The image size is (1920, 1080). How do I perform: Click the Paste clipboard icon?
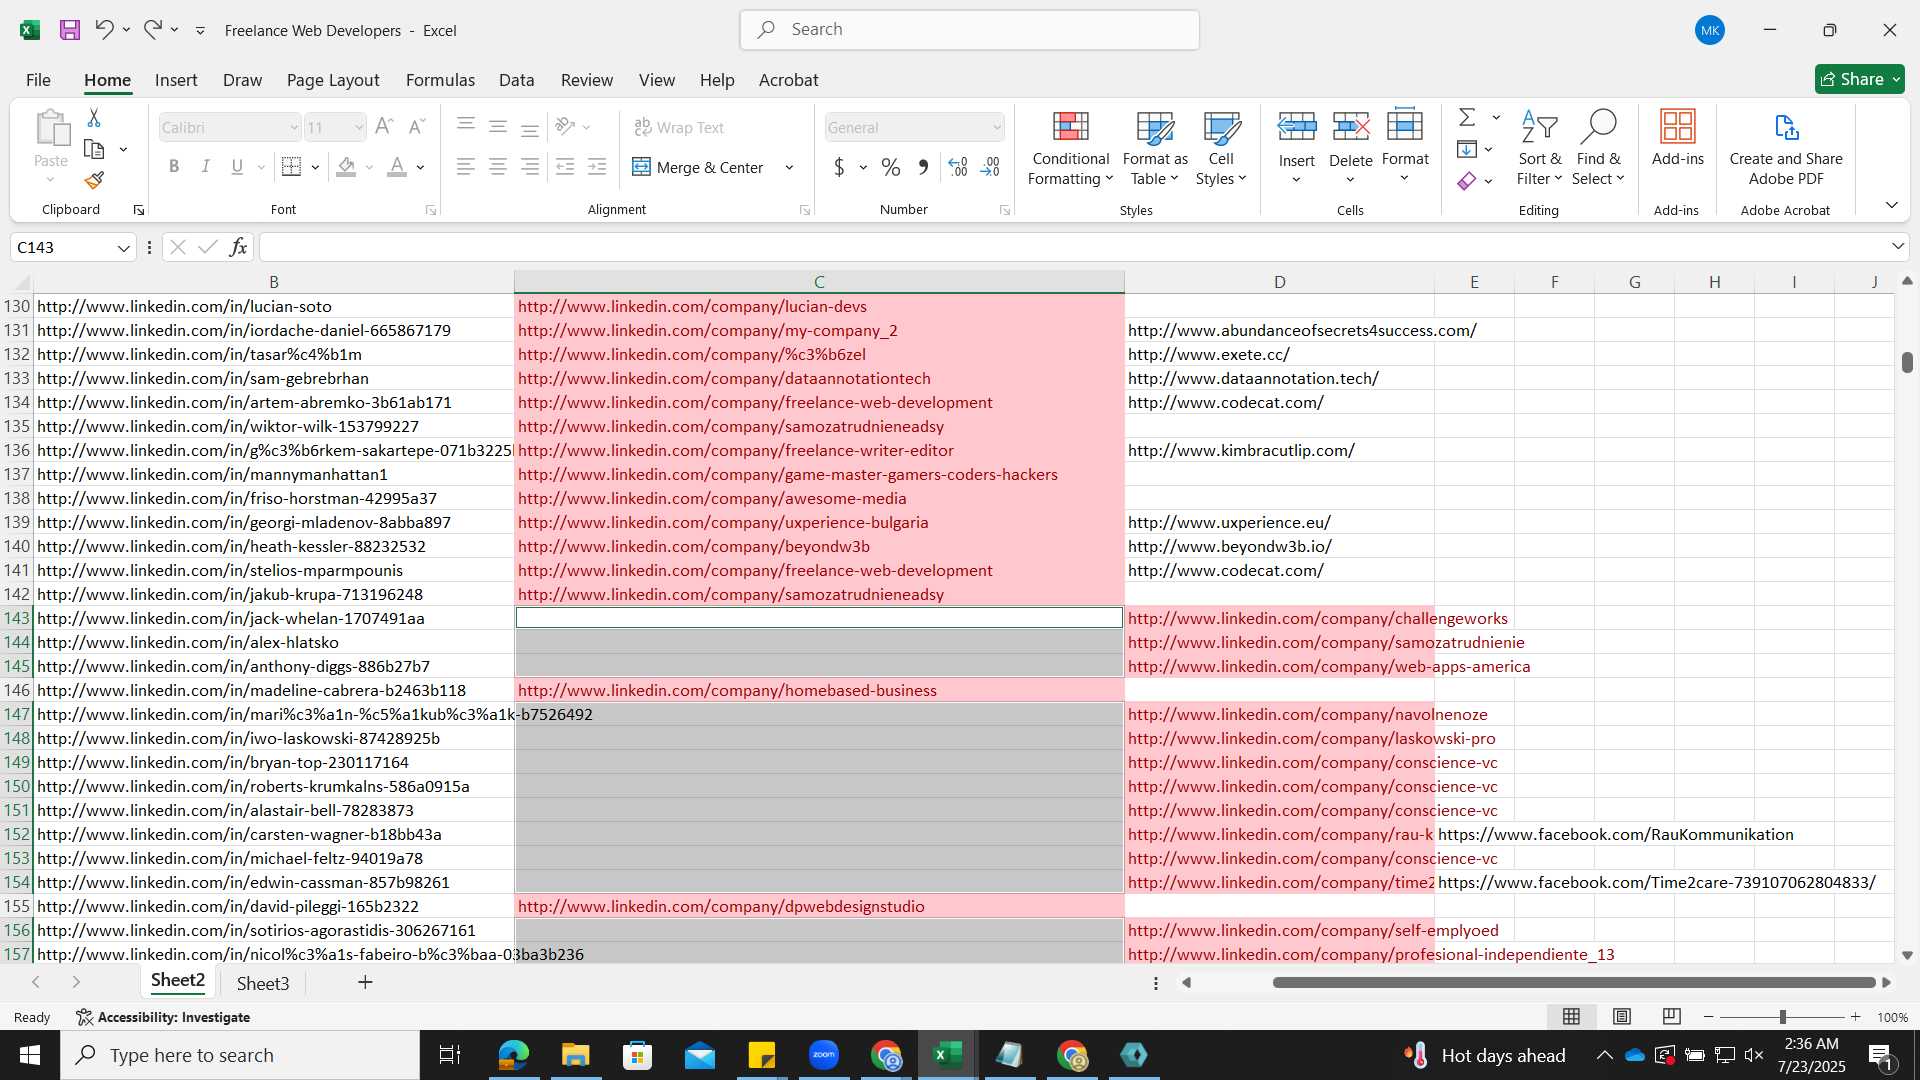(x=51, y=128)
